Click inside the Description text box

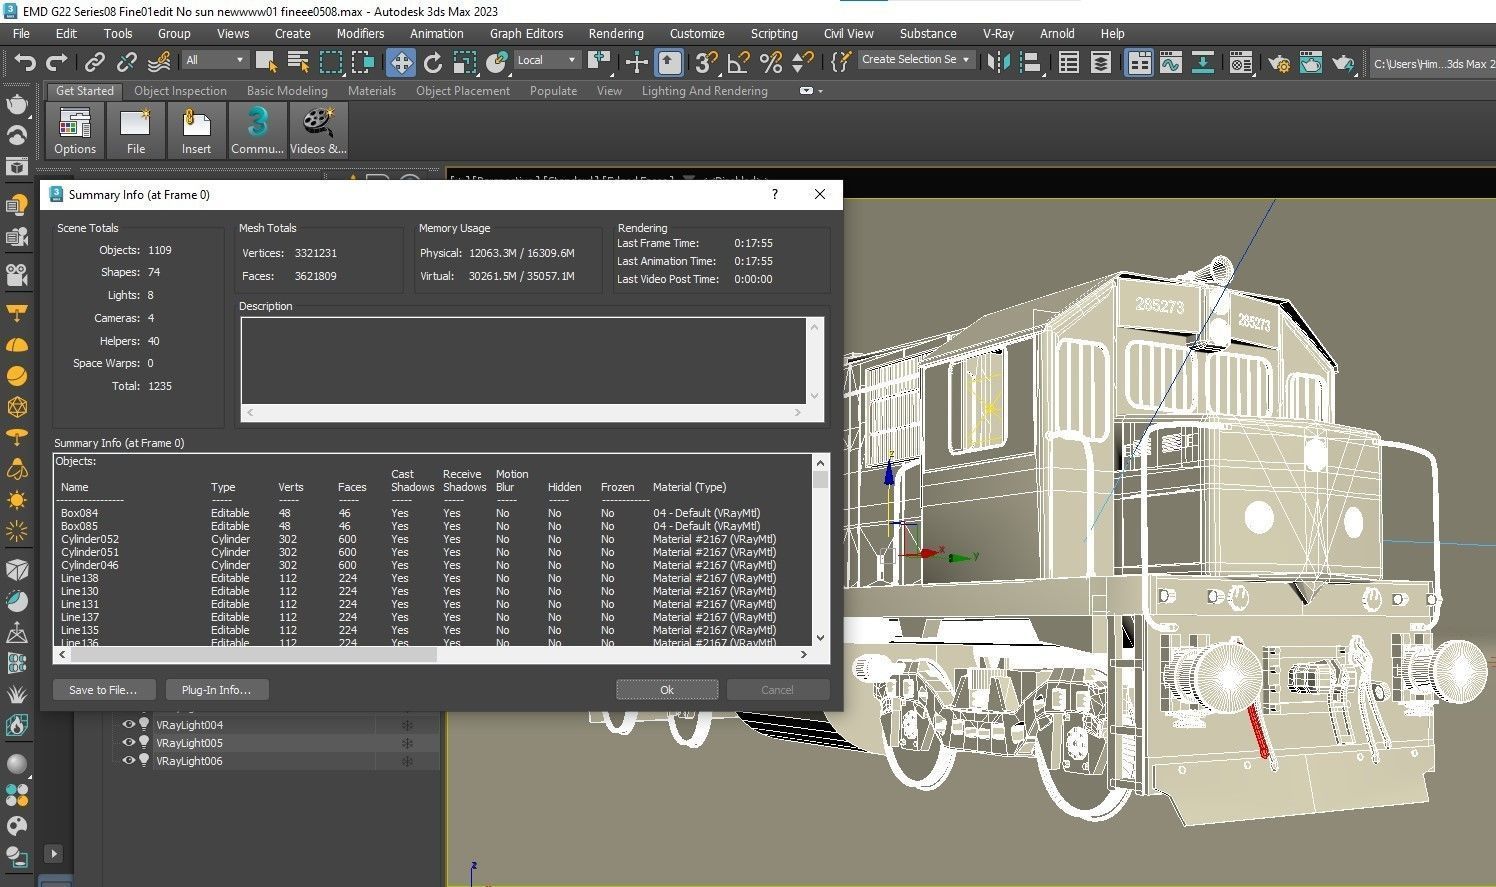(523, 361)
